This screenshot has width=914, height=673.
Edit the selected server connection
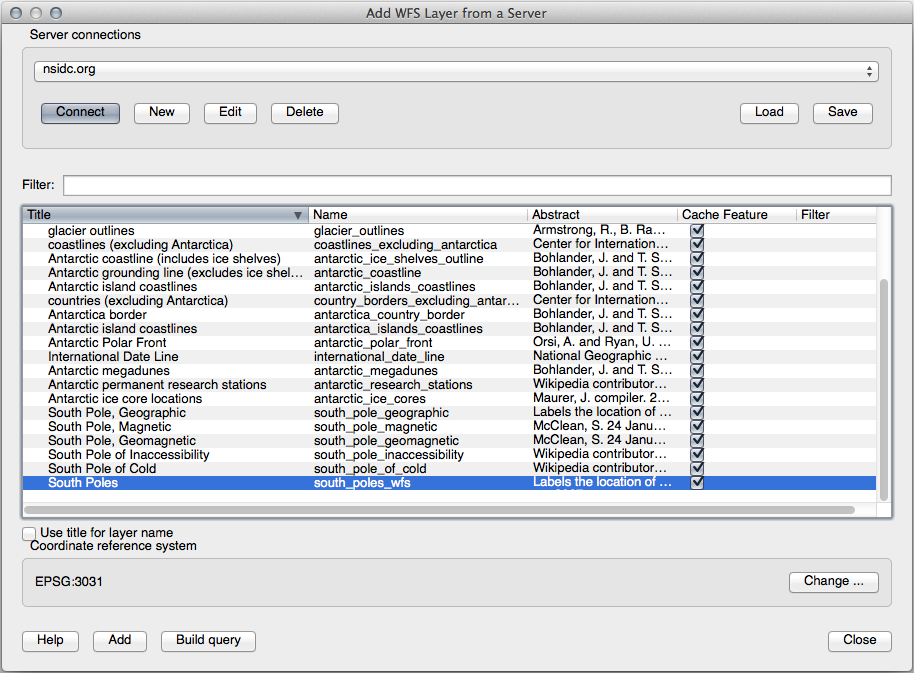[x=230, y=113]
